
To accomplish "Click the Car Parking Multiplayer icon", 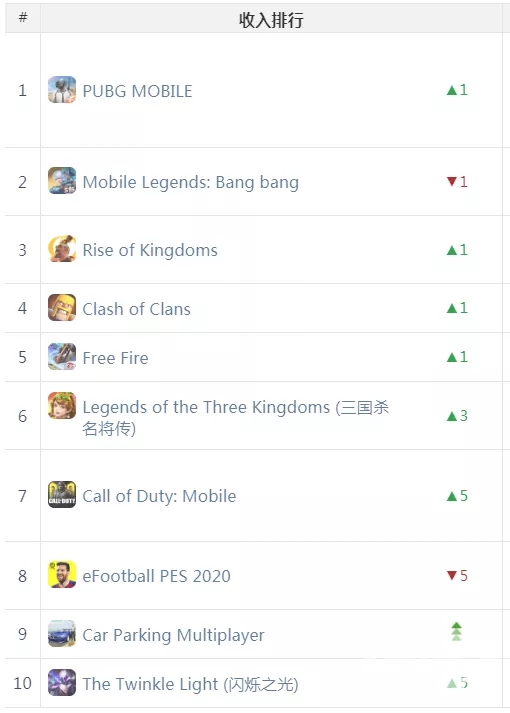I will [62, 633].
